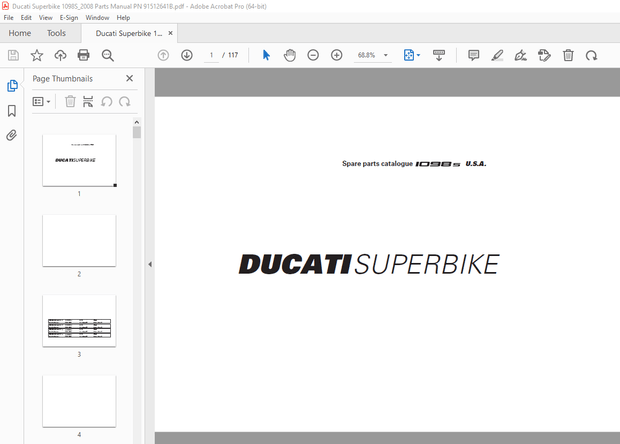620x444 pixels.
Task: Close the Ducati Superbike document tab
Action: point(170,33)
